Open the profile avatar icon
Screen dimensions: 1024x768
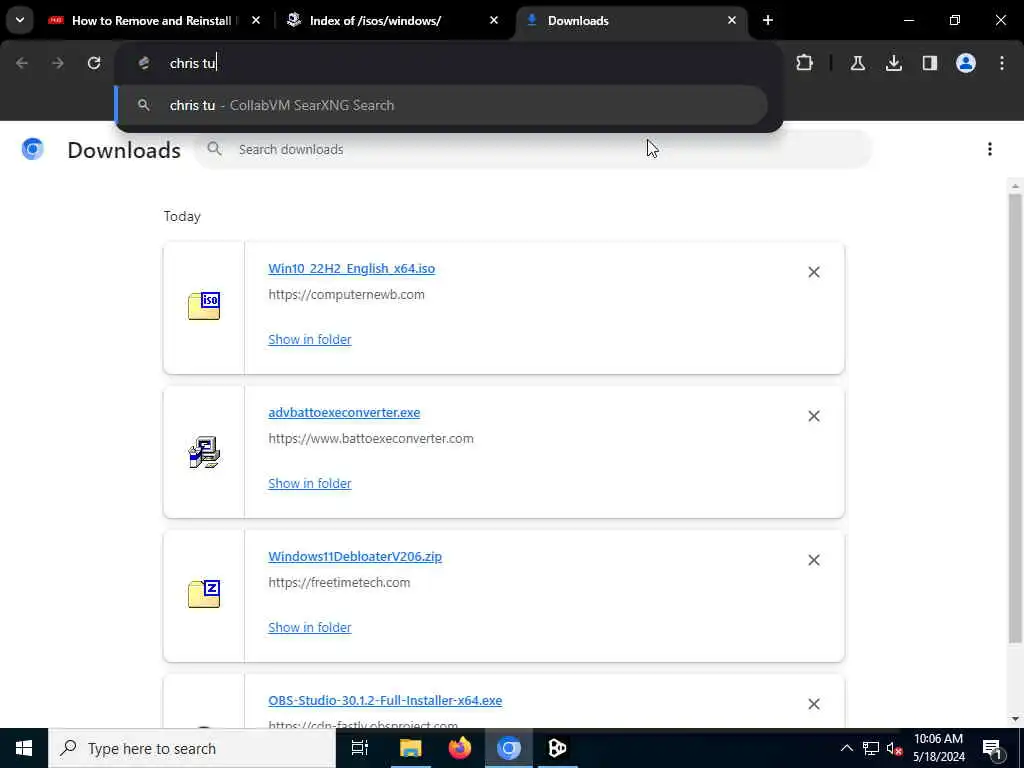point(966,63)
